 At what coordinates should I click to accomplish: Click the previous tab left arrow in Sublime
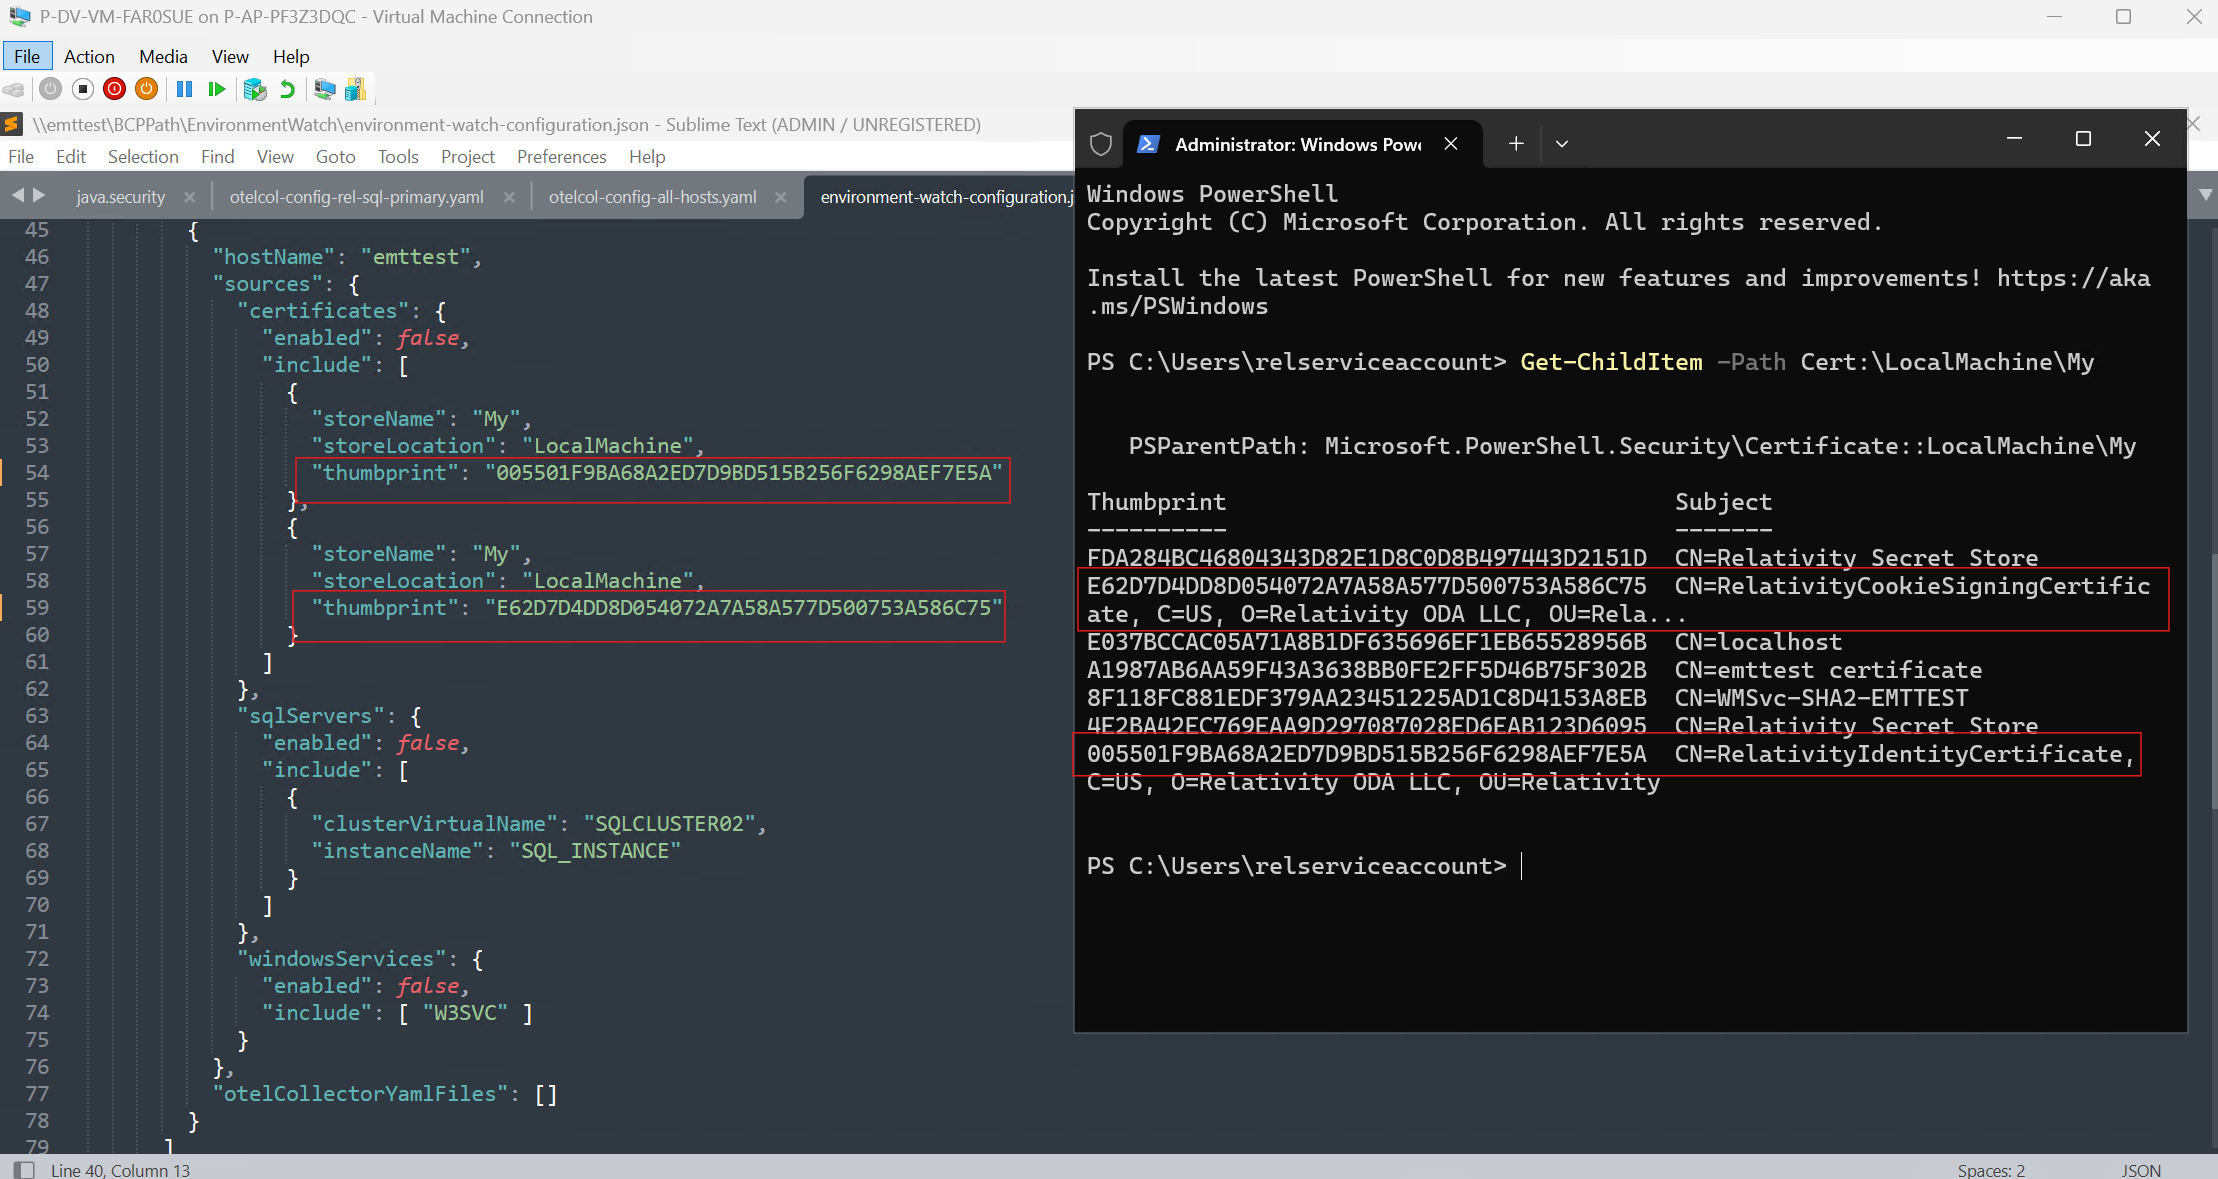point(17,195)
